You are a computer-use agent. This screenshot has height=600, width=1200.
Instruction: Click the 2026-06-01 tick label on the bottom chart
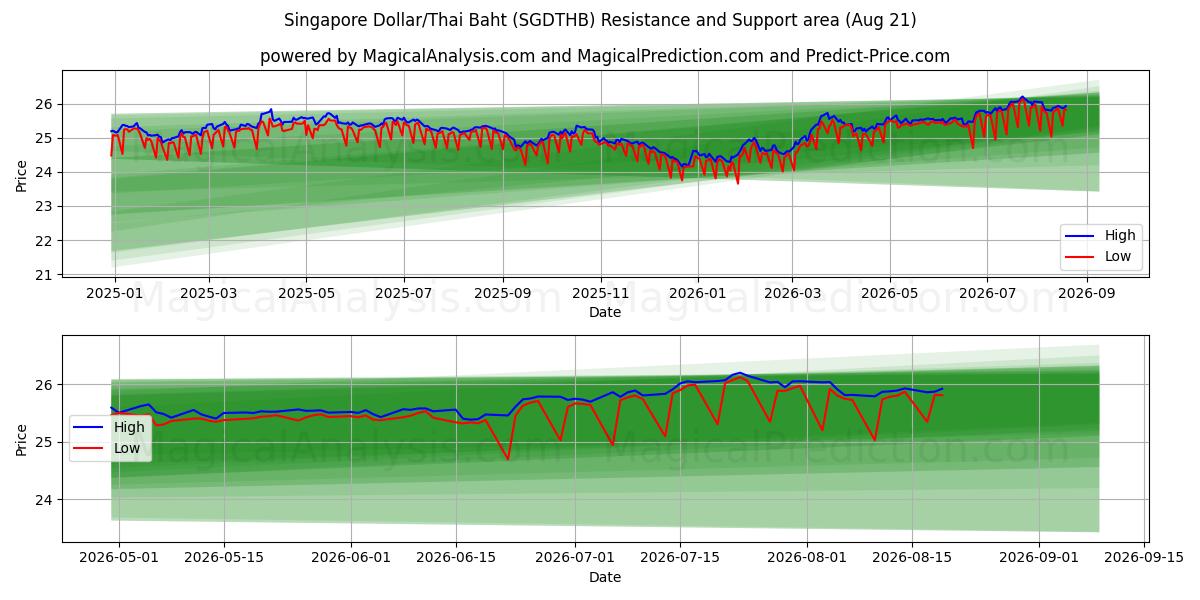pos(352,559)
